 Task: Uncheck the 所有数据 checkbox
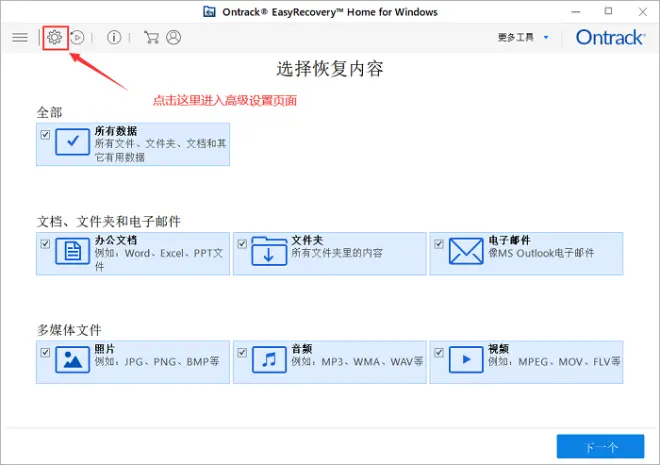[45, 135]
